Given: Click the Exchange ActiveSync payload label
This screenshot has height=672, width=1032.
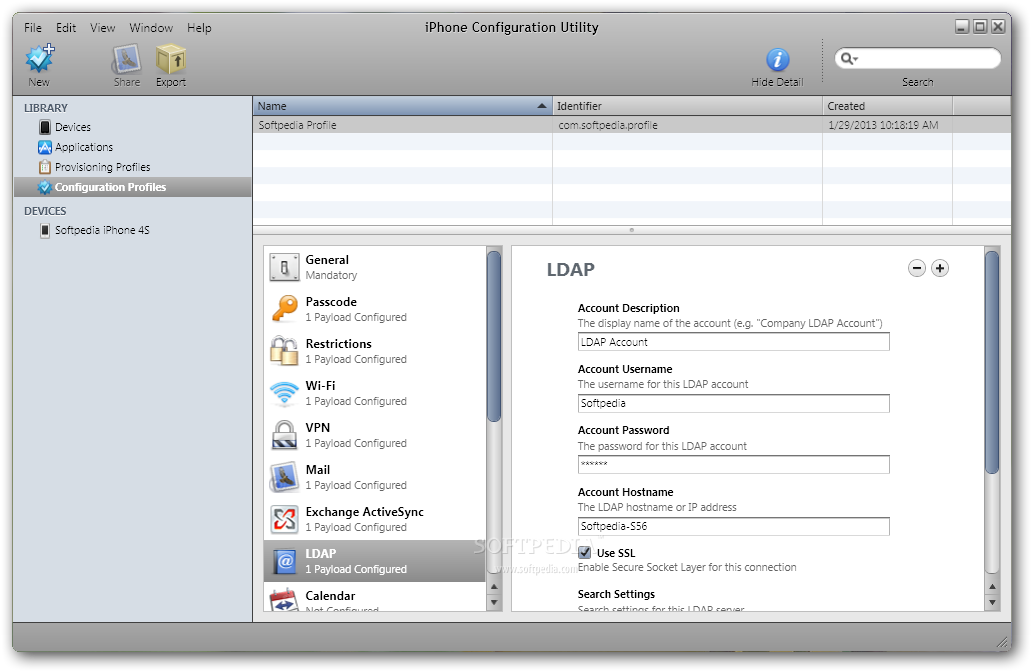Looking at the screenshot, I should pos(364,511).
